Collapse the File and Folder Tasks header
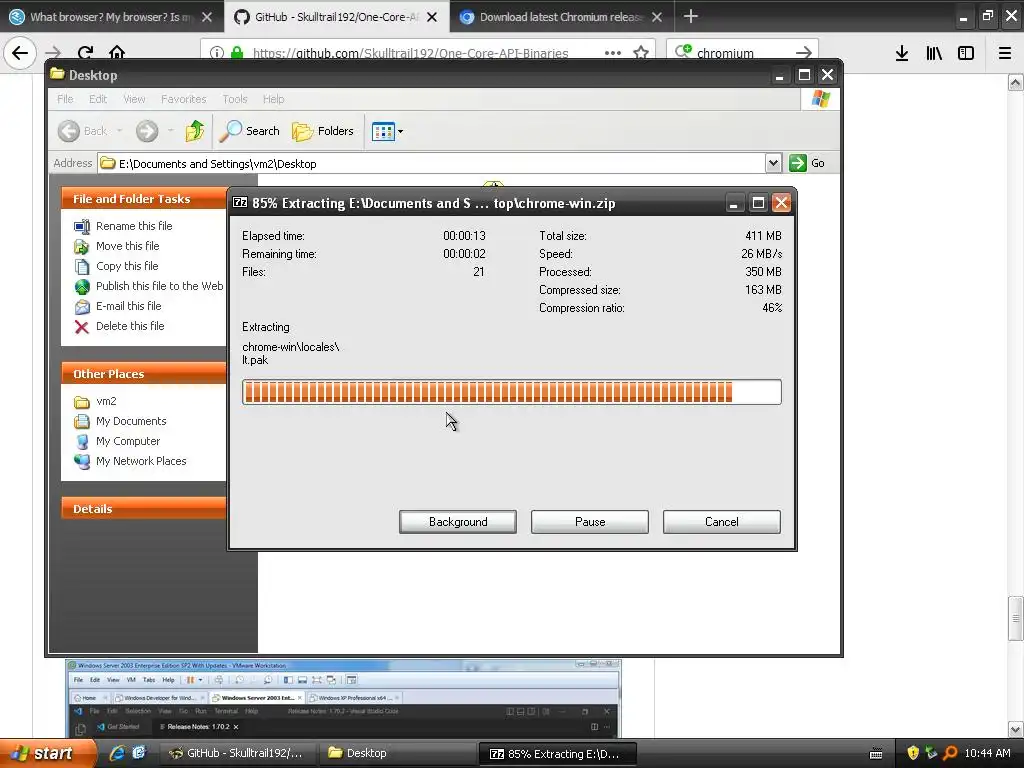This screenshot has width=1024, height=768. click(144, 199)
